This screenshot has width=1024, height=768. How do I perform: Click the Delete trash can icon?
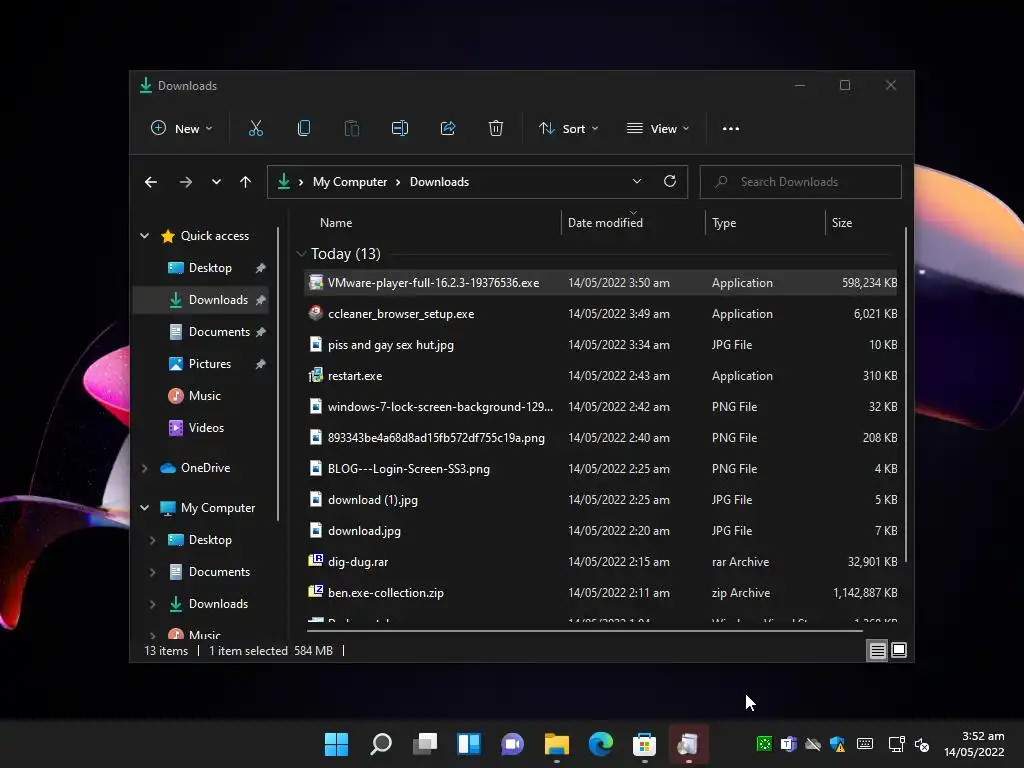(x=496, y=129)
